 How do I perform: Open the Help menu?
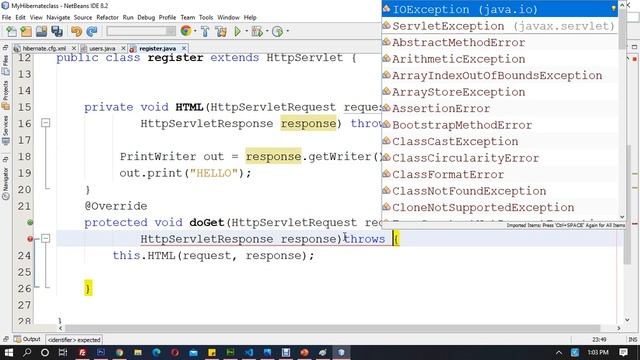(250, 18)
